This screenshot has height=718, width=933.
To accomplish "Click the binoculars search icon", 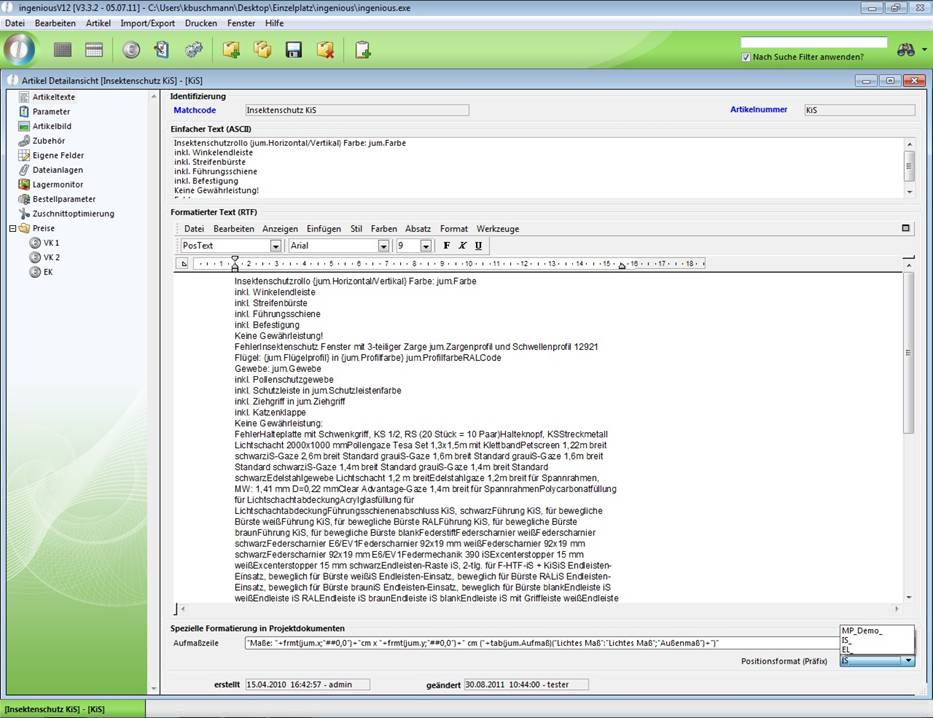I will click(906, 49).
